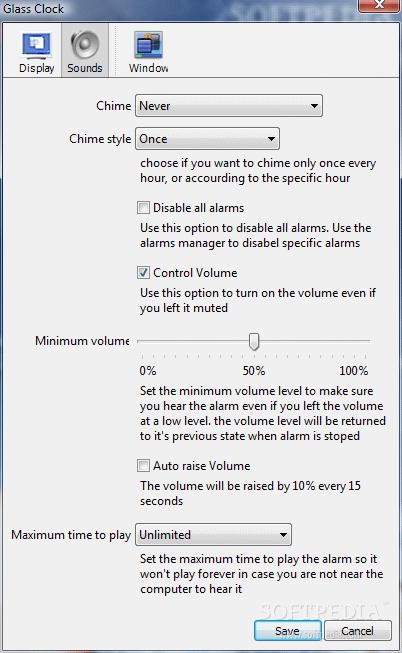Open the Window settings icon
Viewport: 402px width, 653px height.
[x=148, y=45]
